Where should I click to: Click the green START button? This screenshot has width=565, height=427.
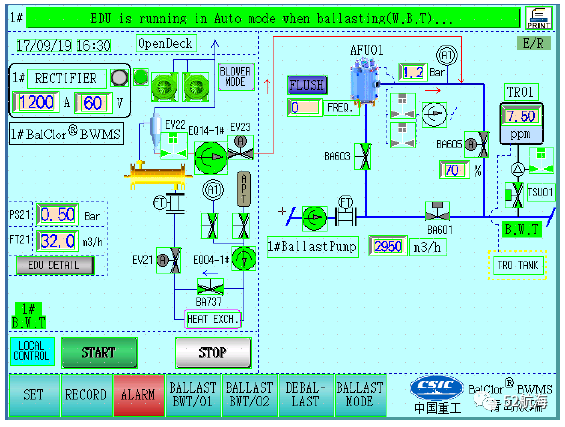[x=99, y=352]
